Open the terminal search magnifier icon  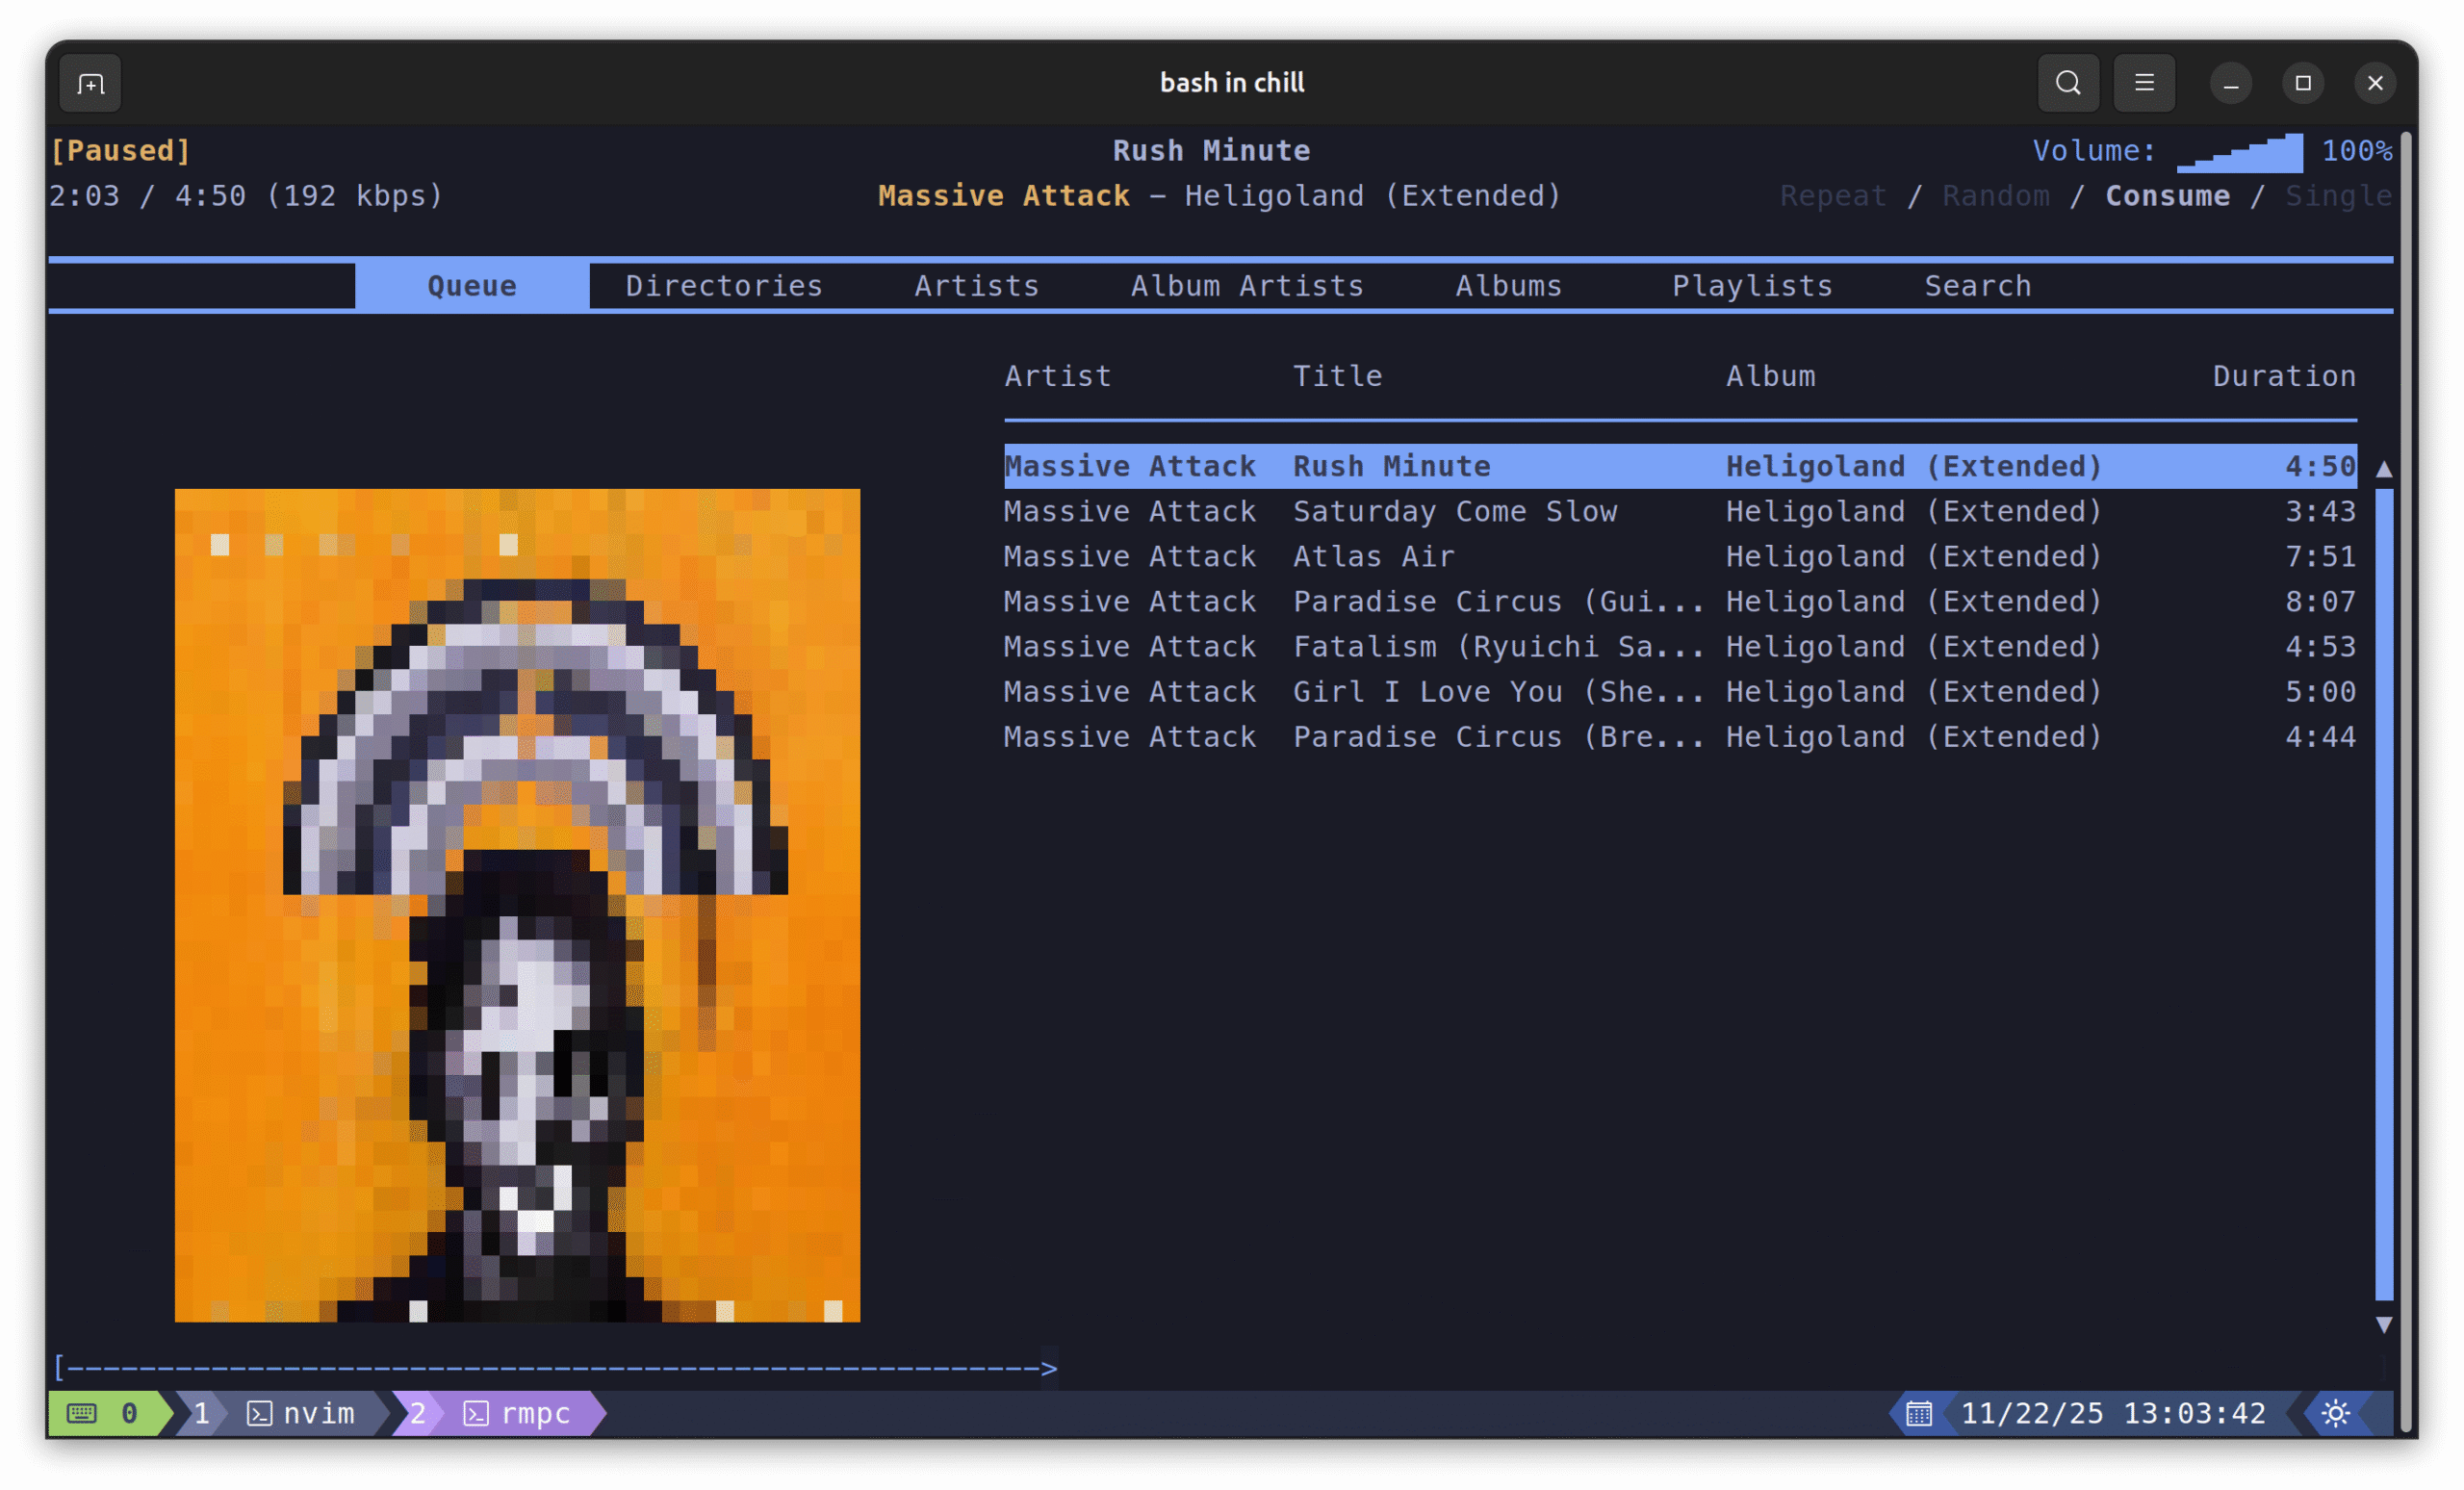pyautogui.click(x=2068, y=83)
